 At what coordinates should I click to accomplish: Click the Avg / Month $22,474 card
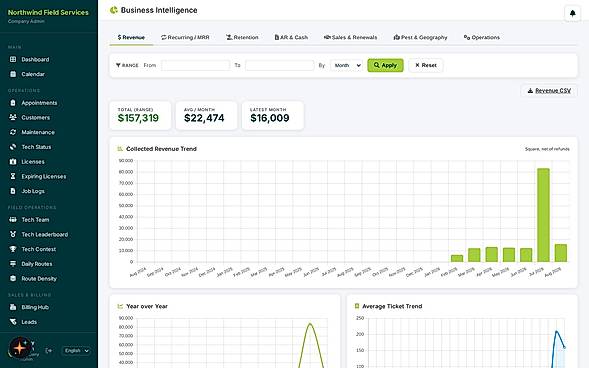[206, 116]
